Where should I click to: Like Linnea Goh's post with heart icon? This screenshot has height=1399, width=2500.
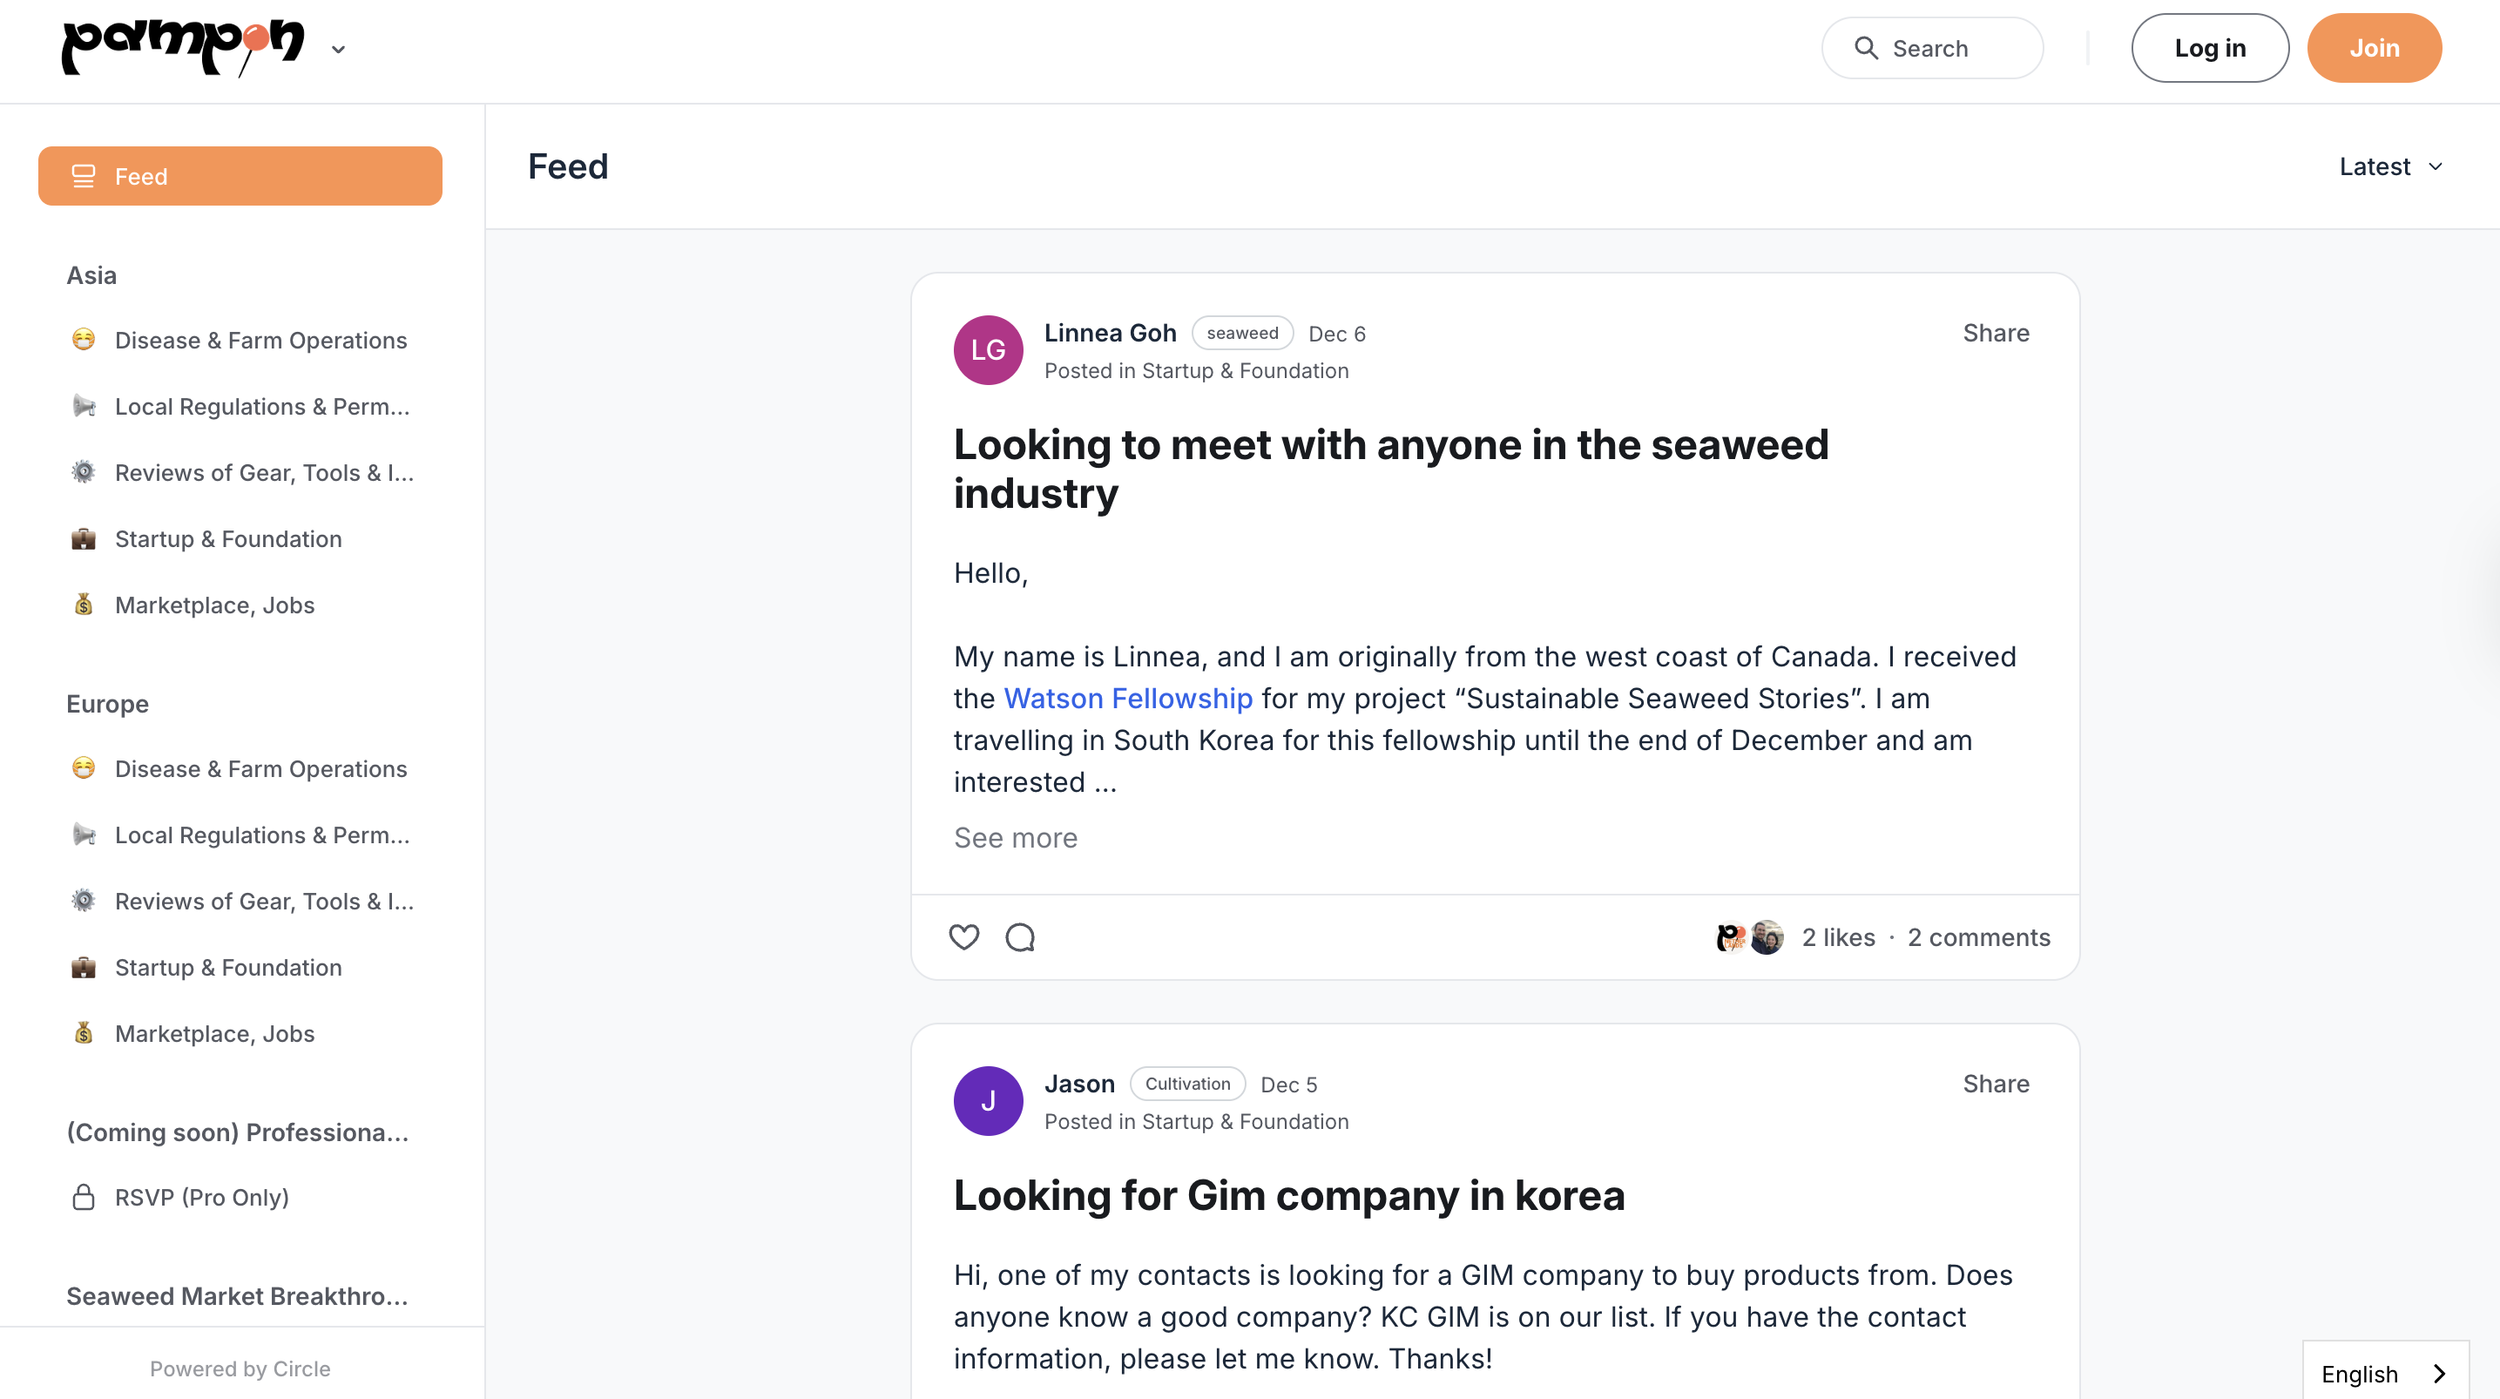tap(964, 937)
